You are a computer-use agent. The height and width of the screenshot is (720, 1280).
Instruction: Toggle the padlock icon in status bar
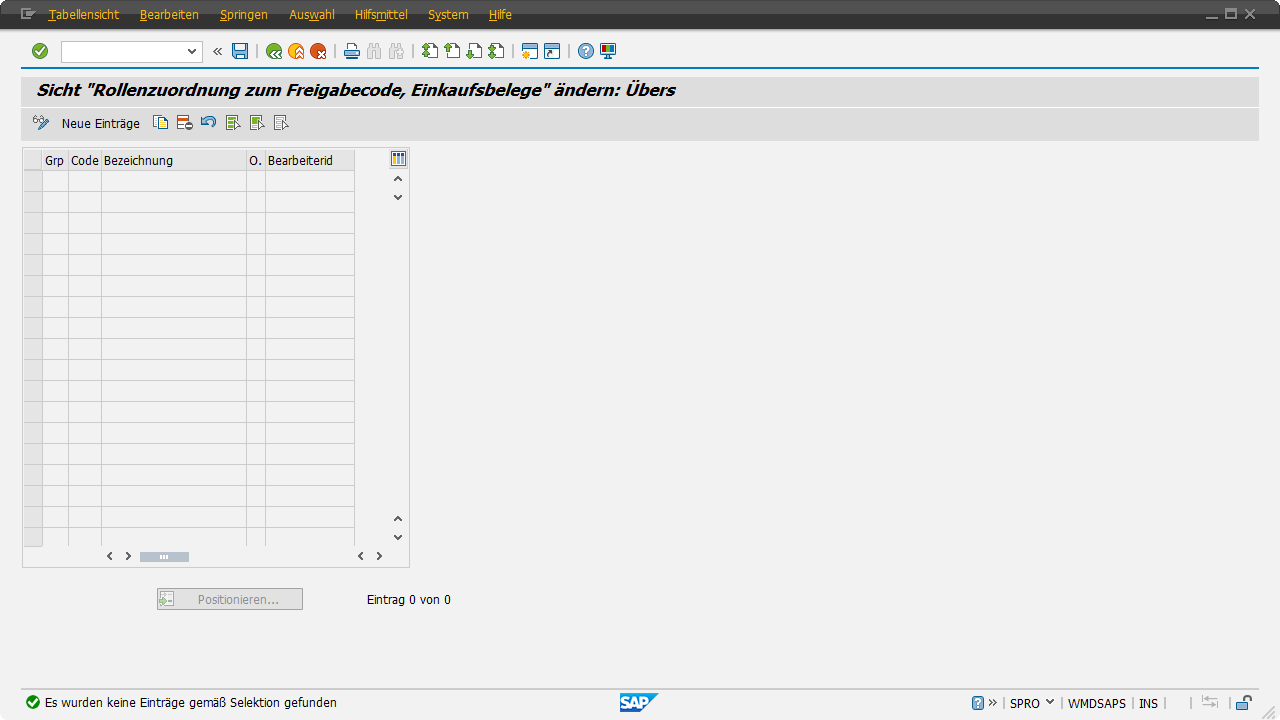pos(1243,703)
